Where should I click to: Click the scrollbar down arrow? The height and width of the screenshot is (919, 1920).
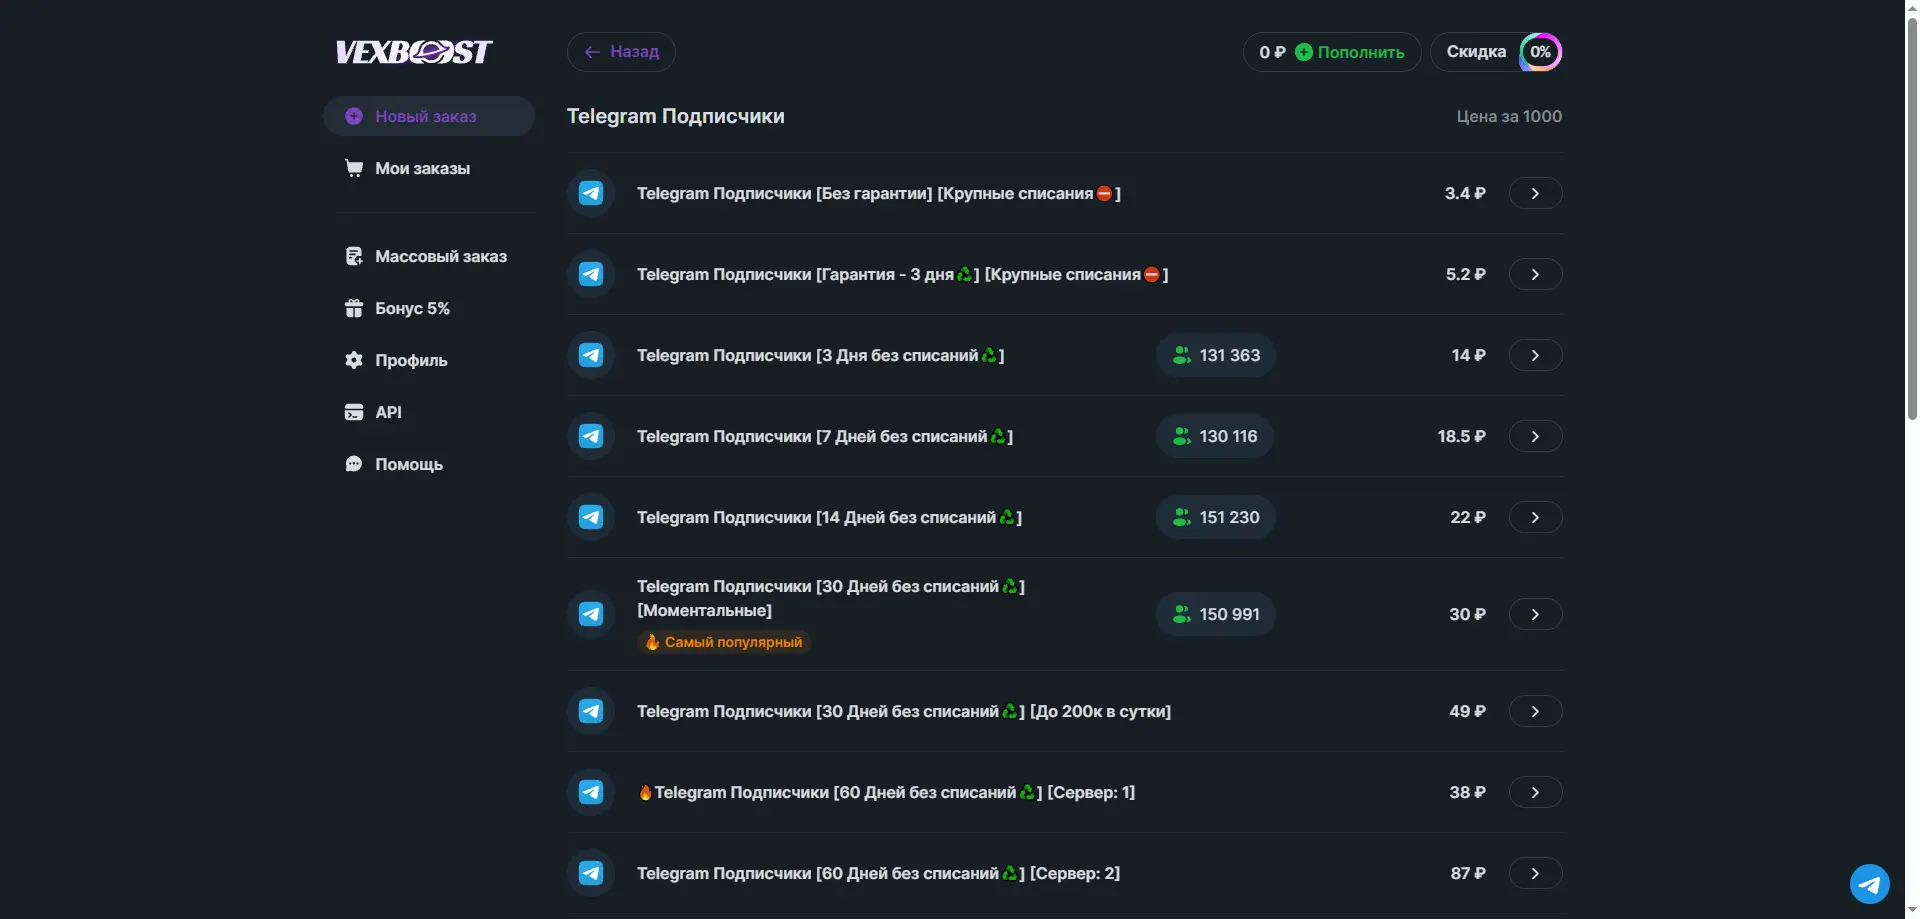(x=1912, y=911)
